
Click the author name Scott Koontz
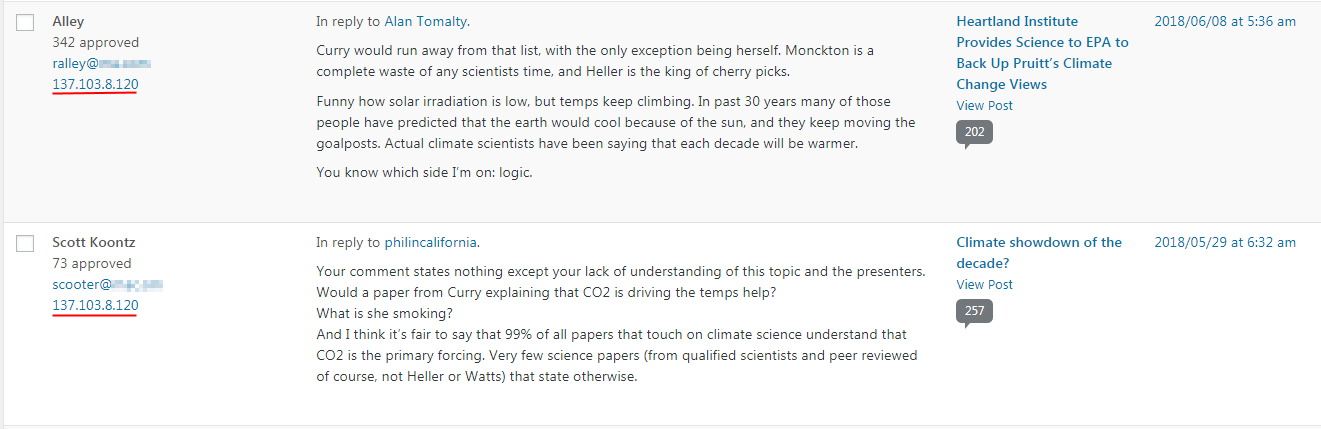click(93, 242)
